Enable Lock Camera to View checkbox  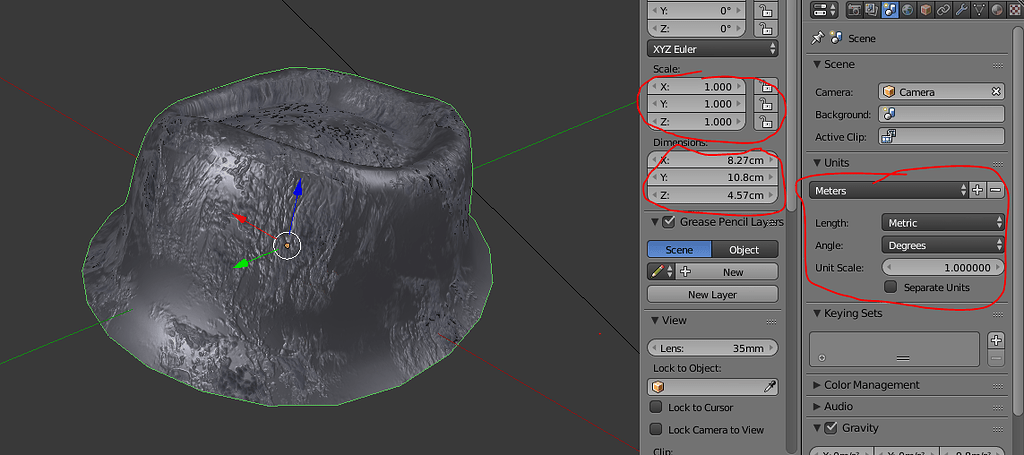[656, 430]
